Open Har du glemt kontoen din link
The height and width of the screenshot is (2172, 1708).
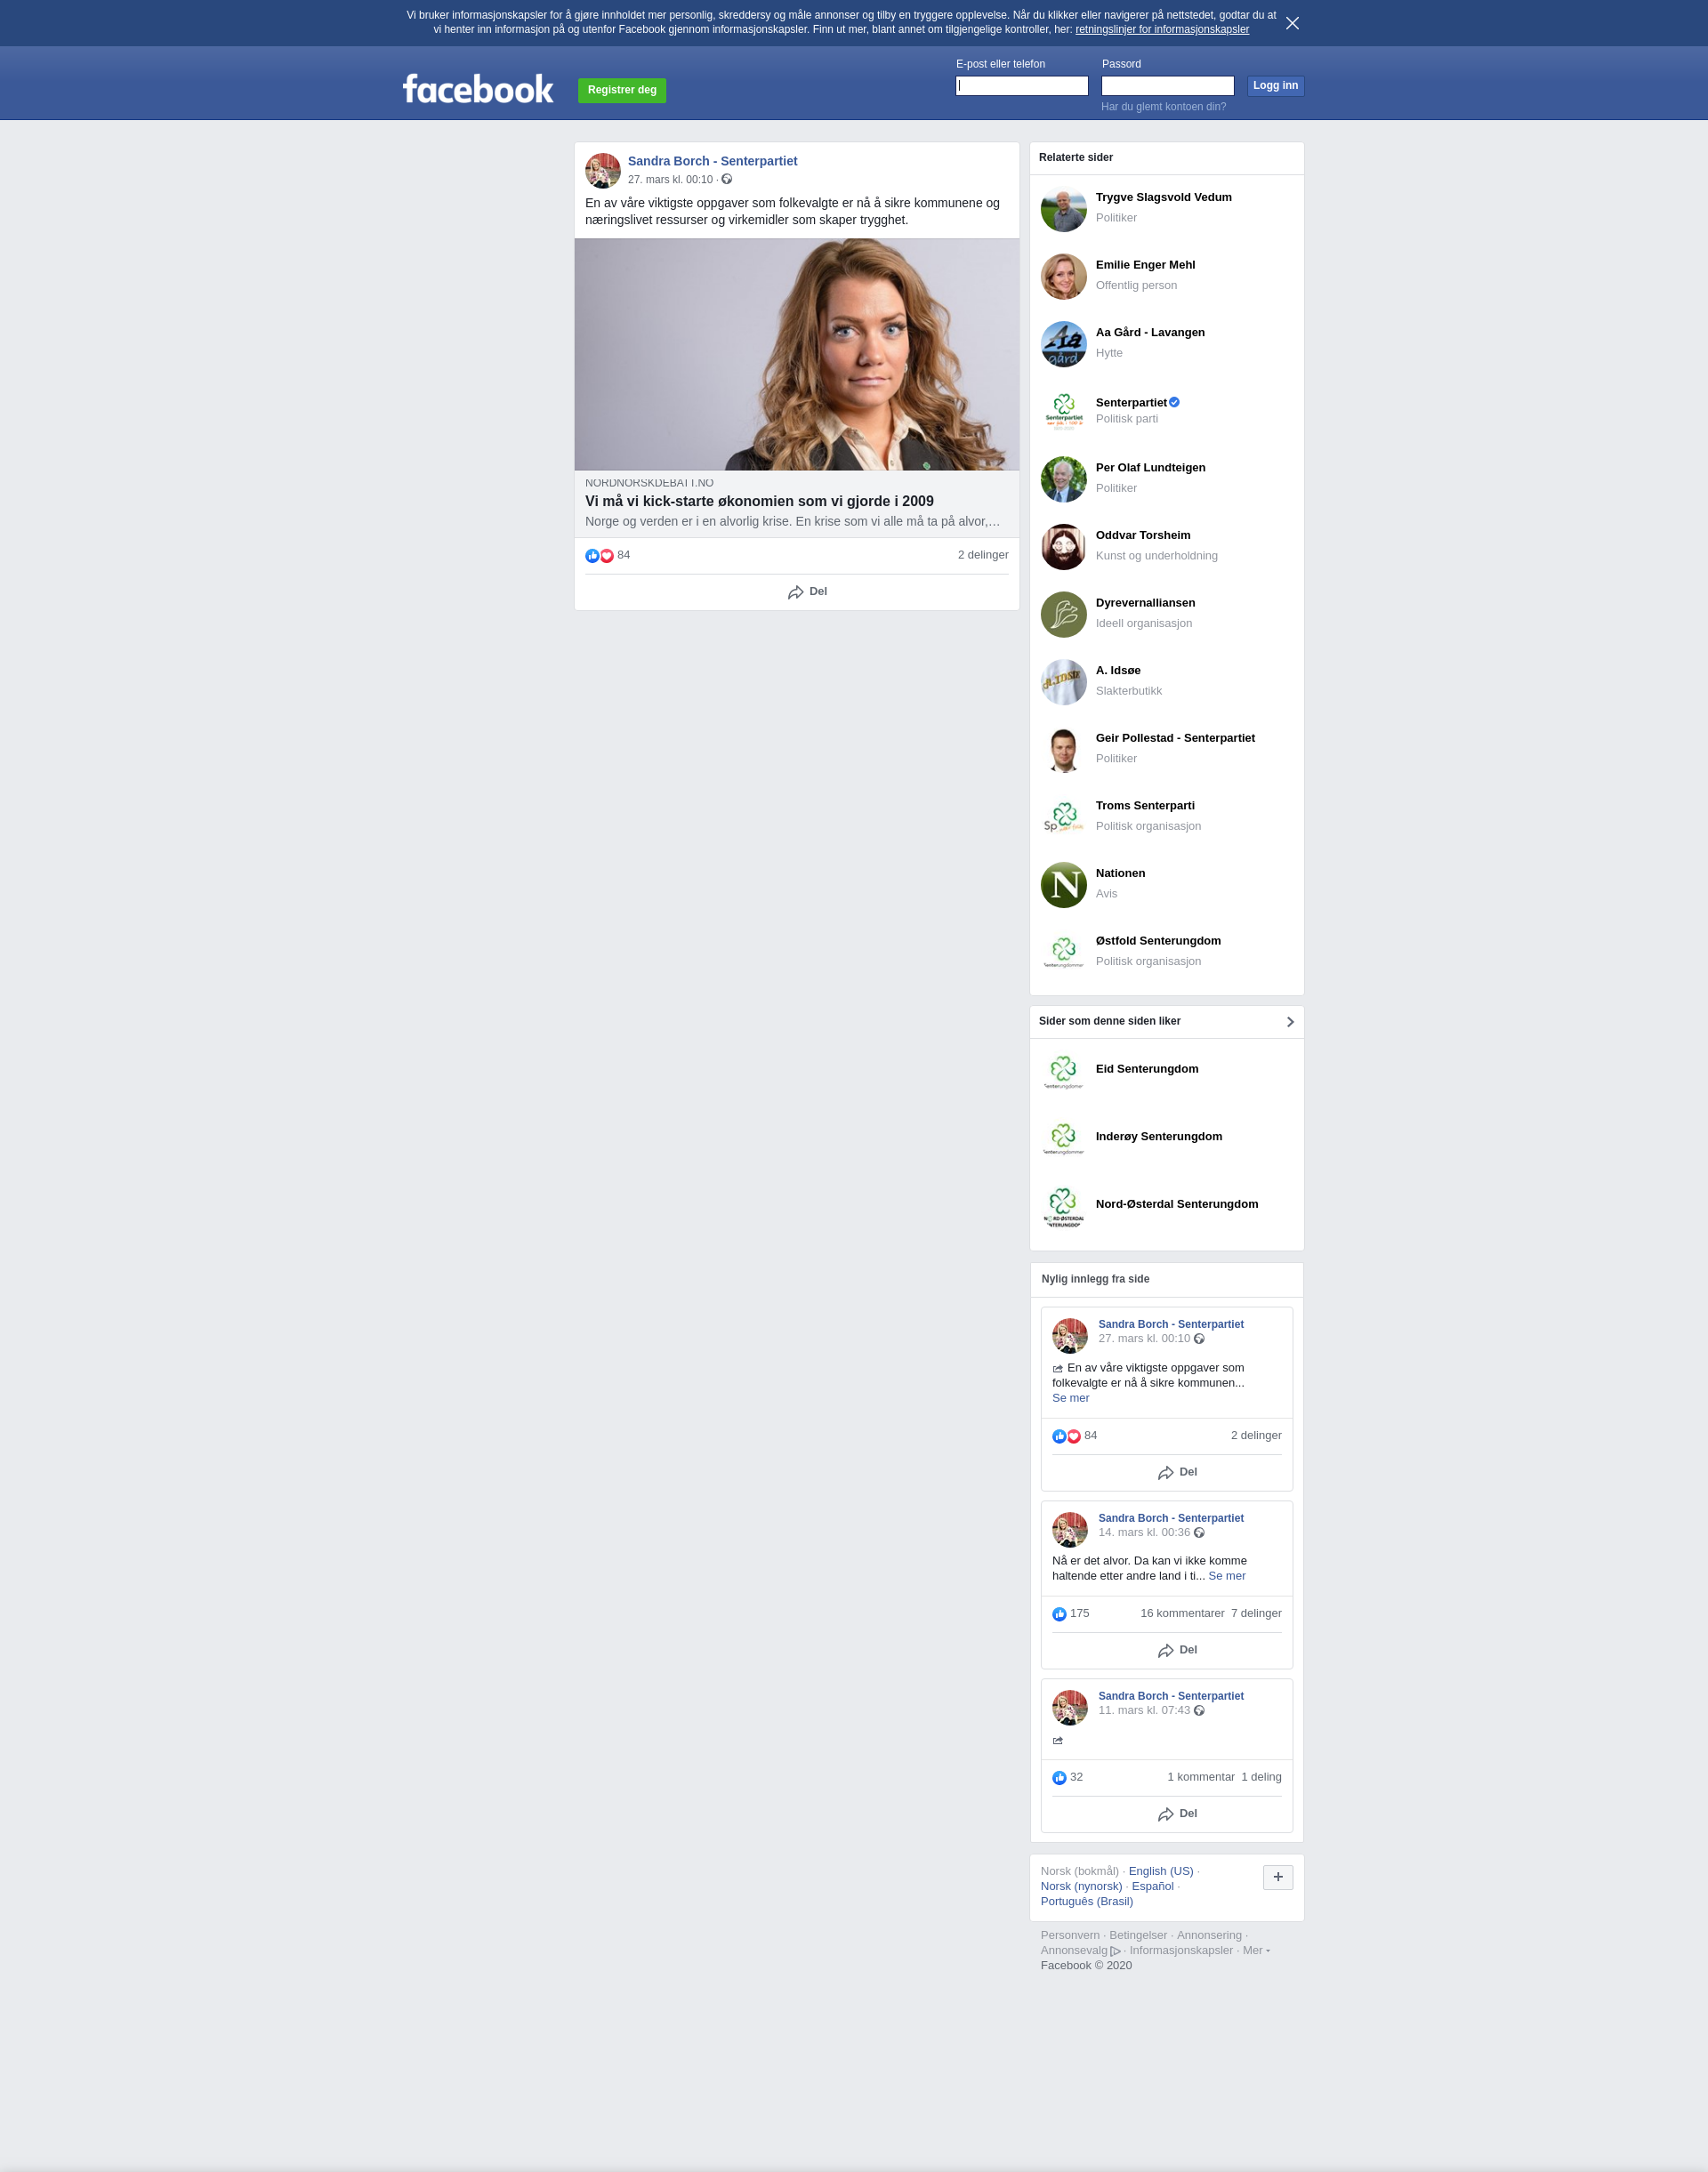1163,107
